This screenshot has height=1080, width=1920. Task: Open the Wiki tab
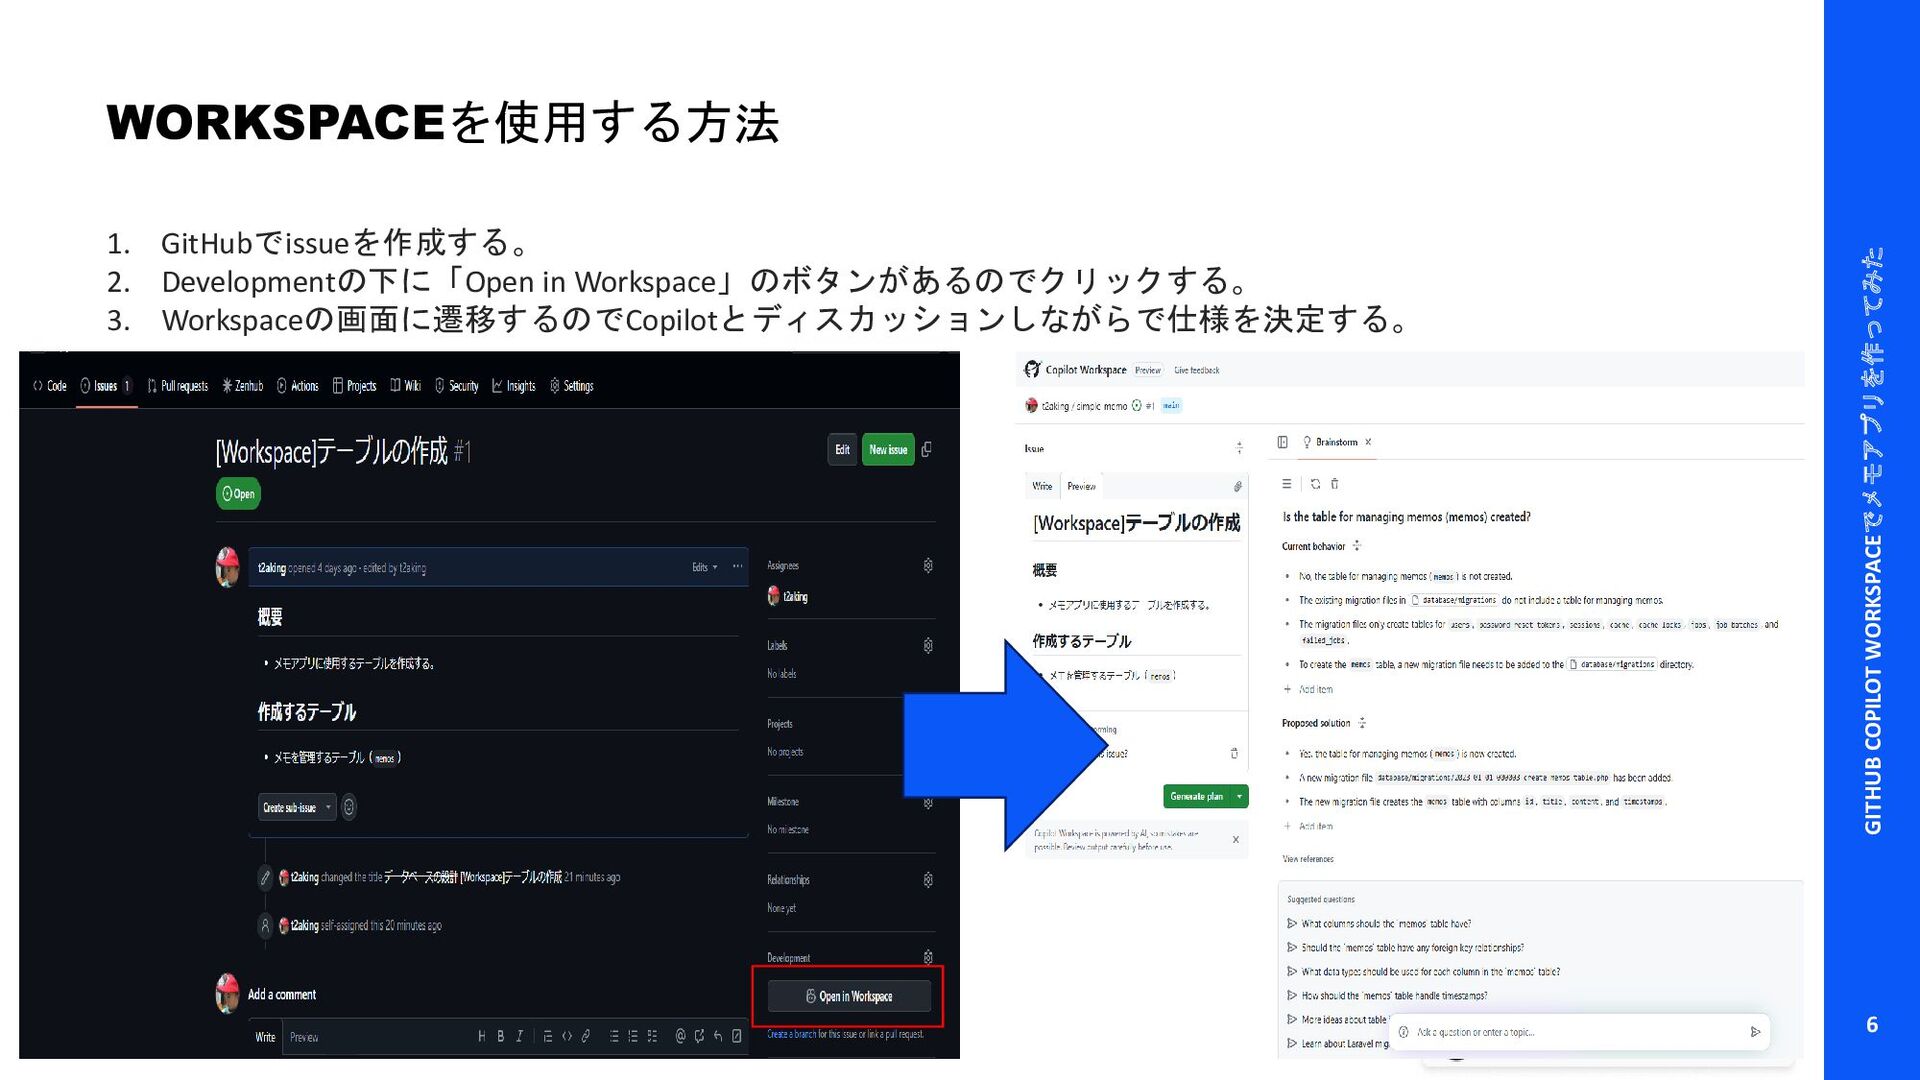point(405,386)
